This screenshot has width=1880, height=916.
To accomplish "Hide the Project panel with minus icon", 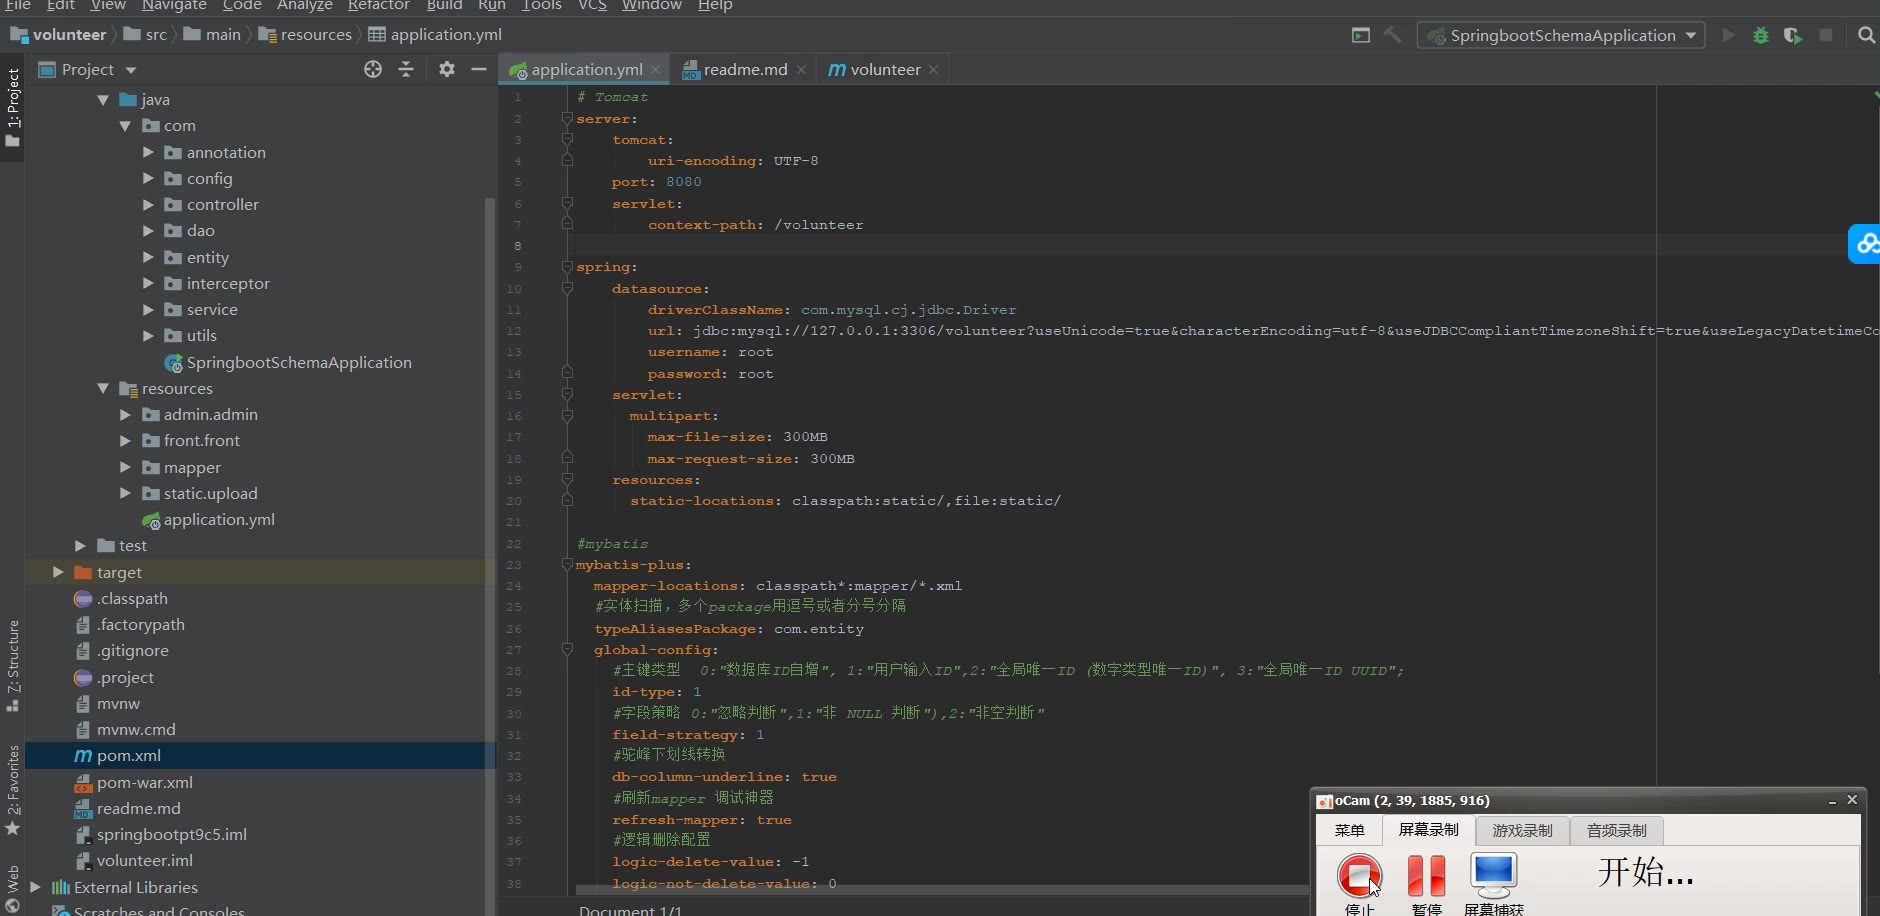I will pyautogui.click(x=479, y=69).
